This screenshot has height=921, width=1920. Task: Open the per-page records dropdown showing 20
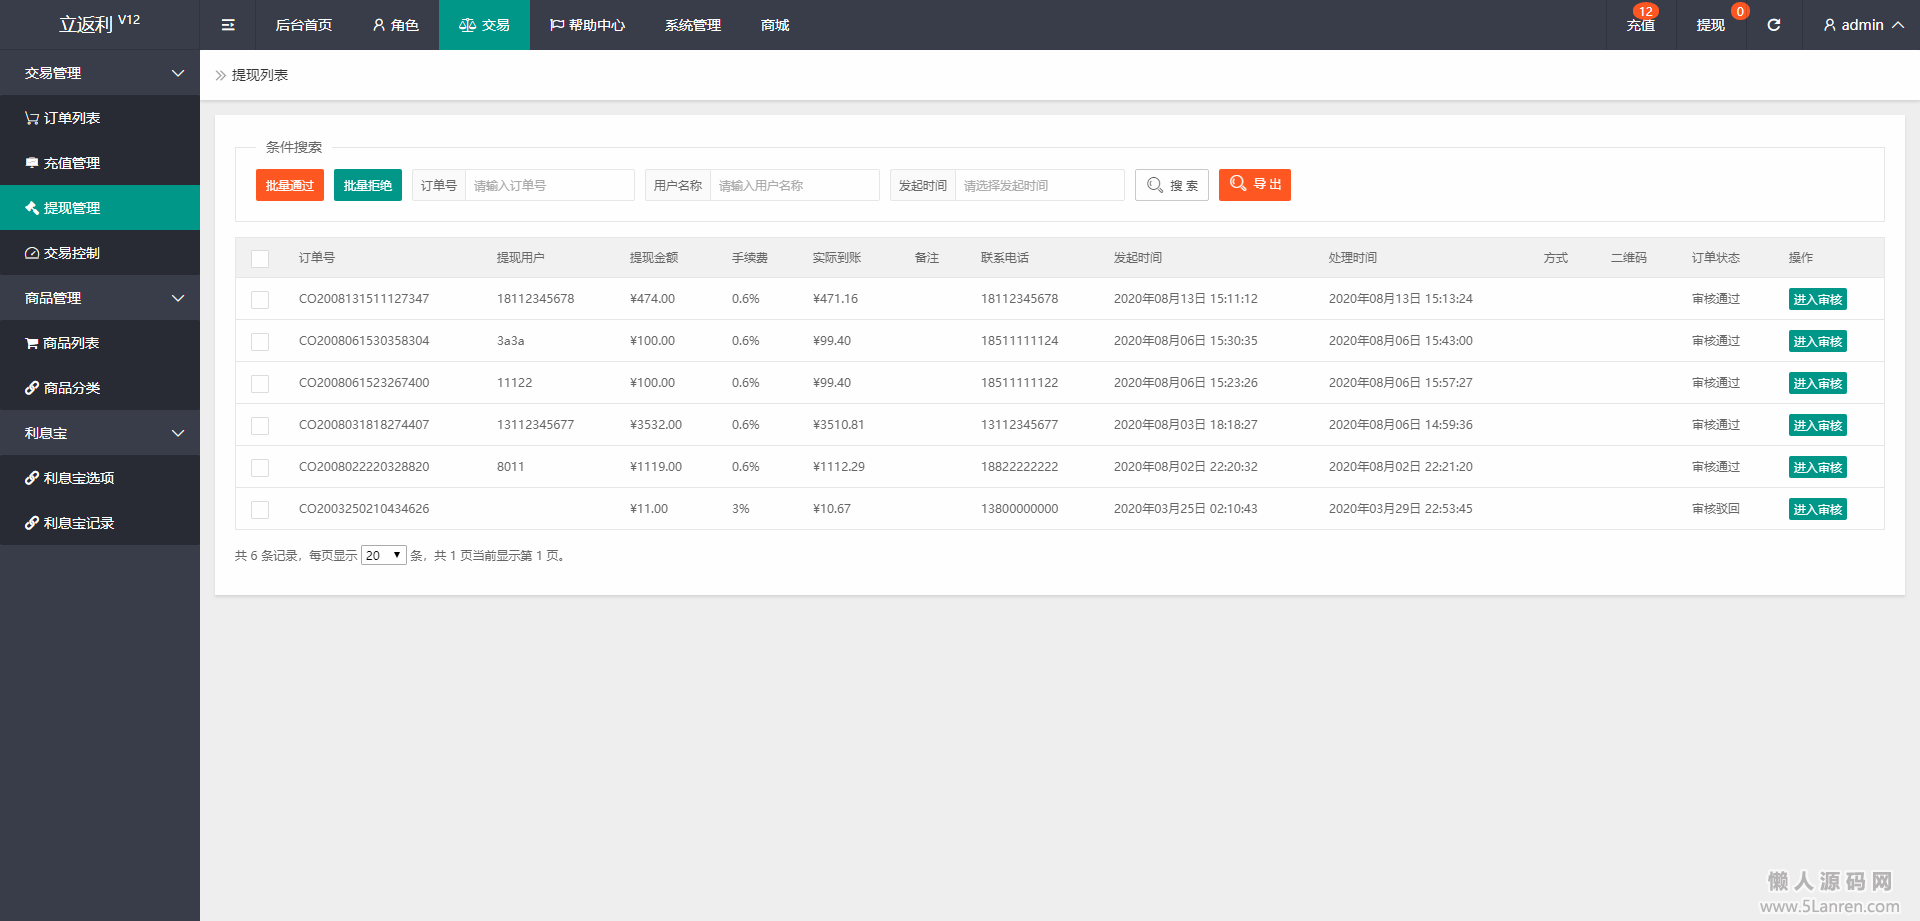[383, 555]
